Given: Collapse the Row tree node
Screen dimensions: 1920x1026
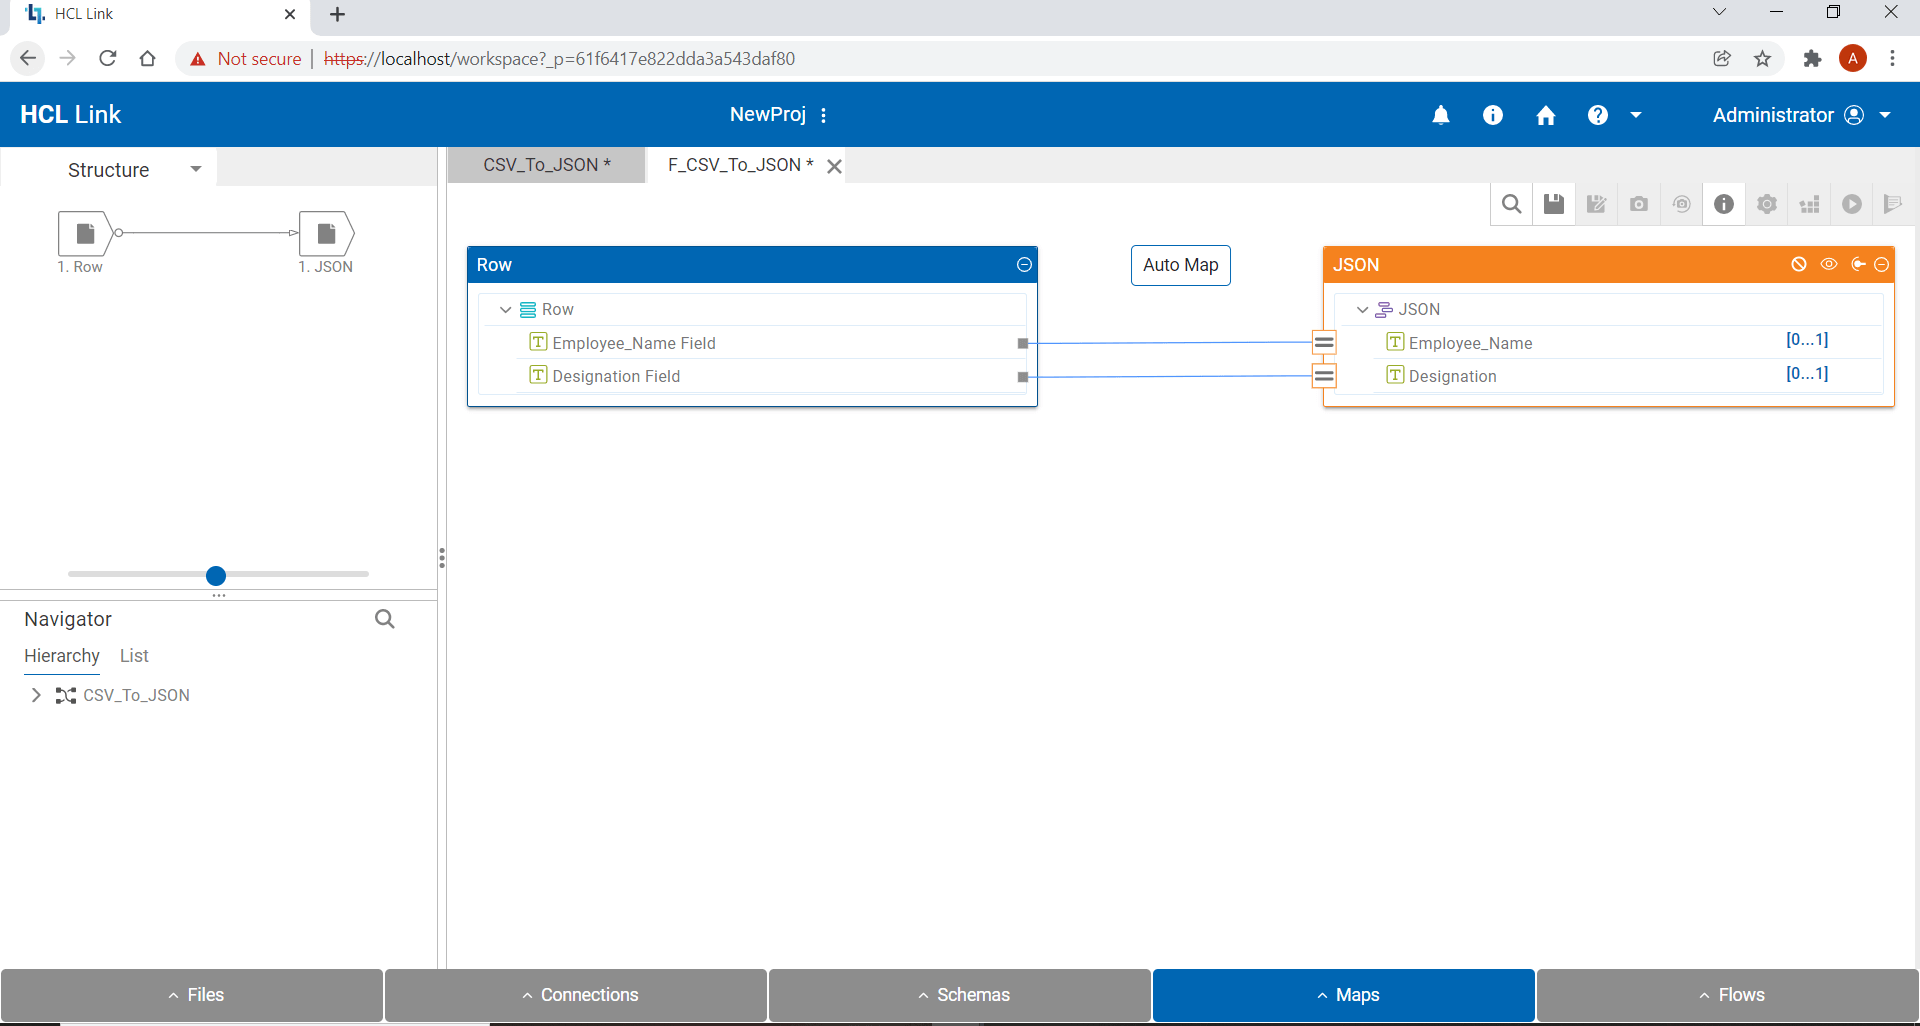Looking at the screenshot, I should (505, 309).
